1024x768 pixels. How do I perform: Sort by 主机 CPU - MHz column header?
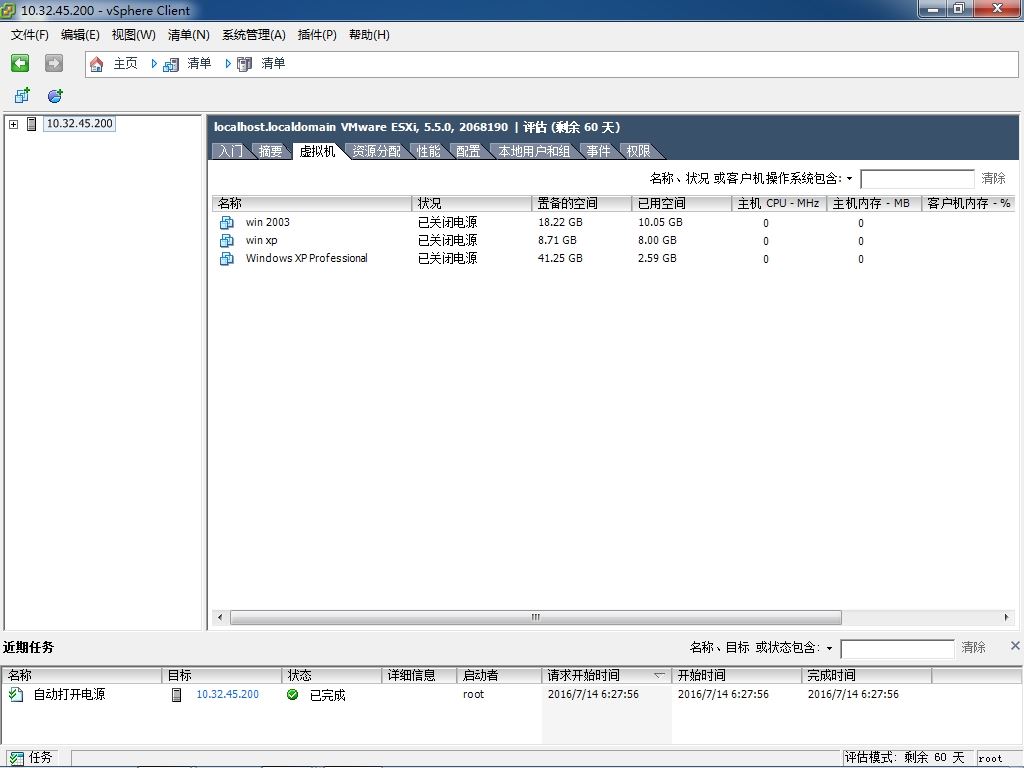tap(779, 204)
